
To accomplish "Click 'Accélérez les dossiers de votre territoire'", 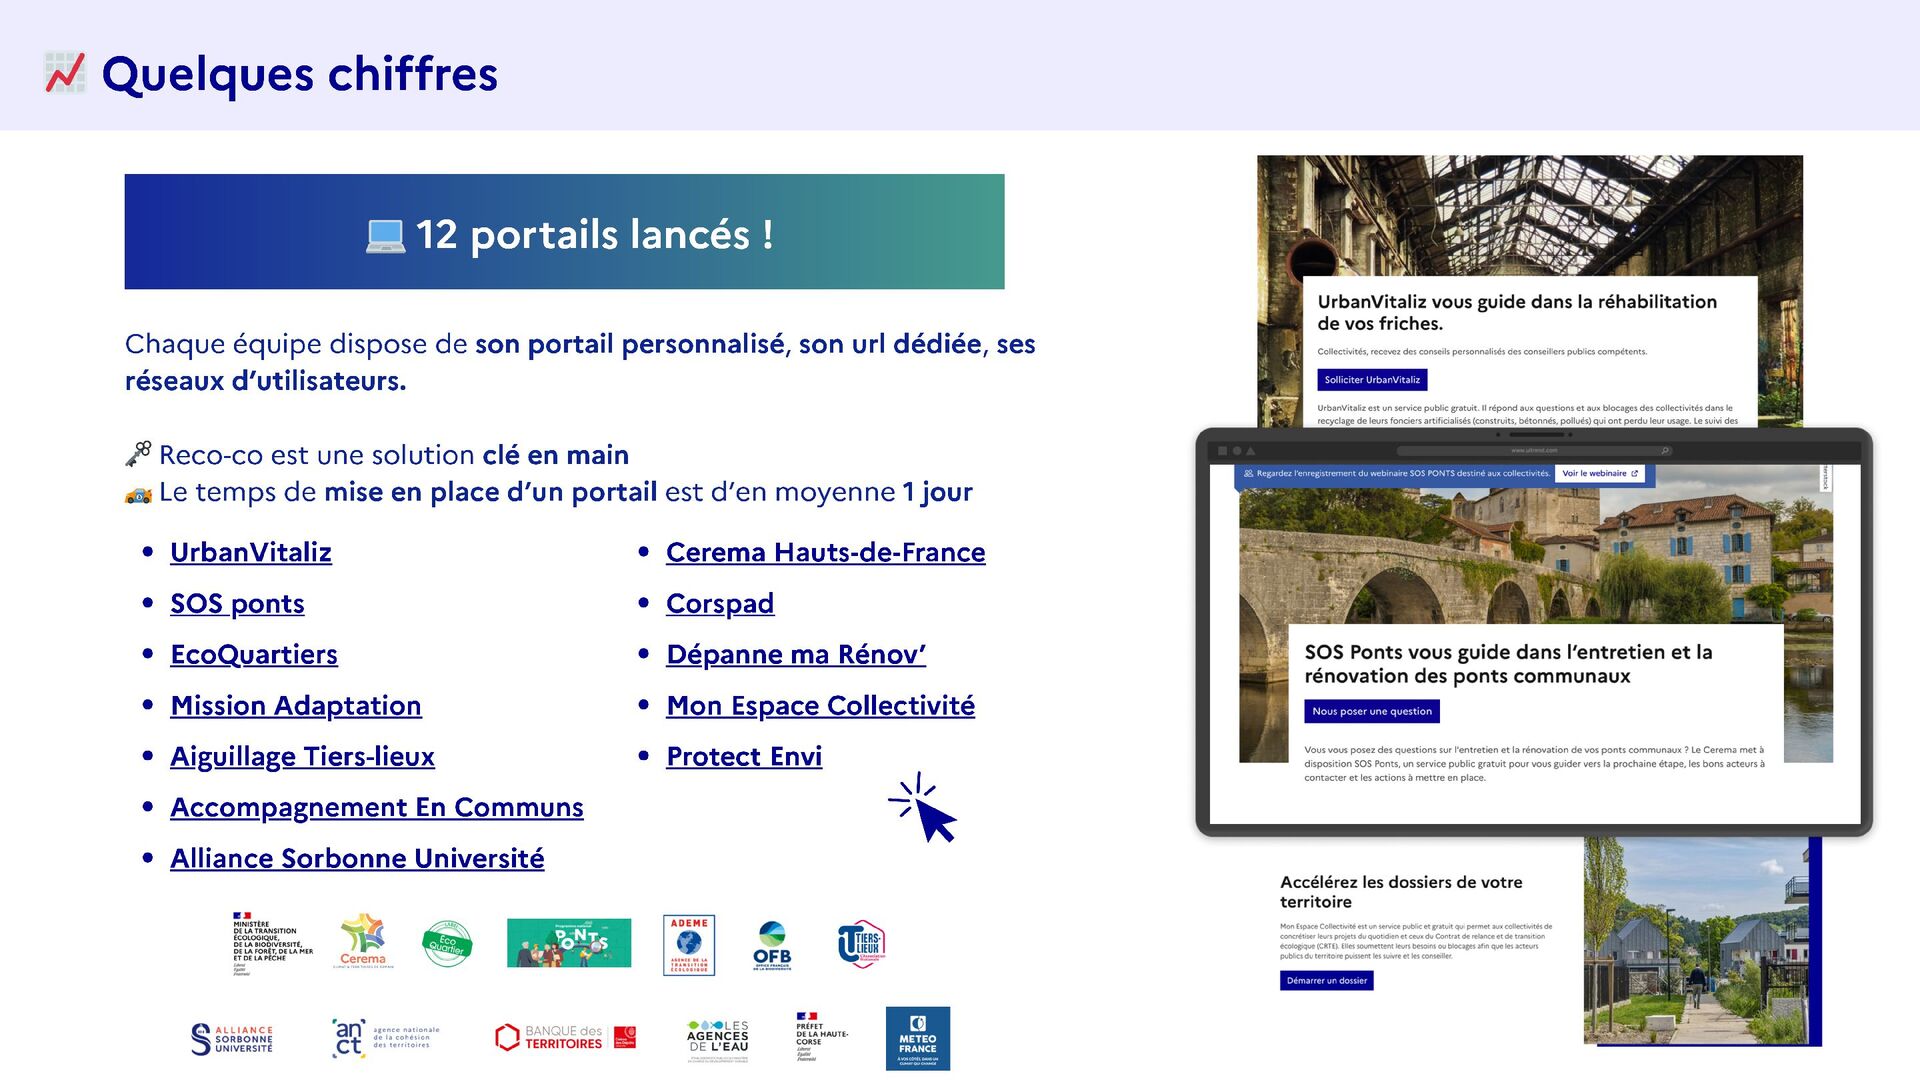I will pyautogui.click(x=1401, y=892).
